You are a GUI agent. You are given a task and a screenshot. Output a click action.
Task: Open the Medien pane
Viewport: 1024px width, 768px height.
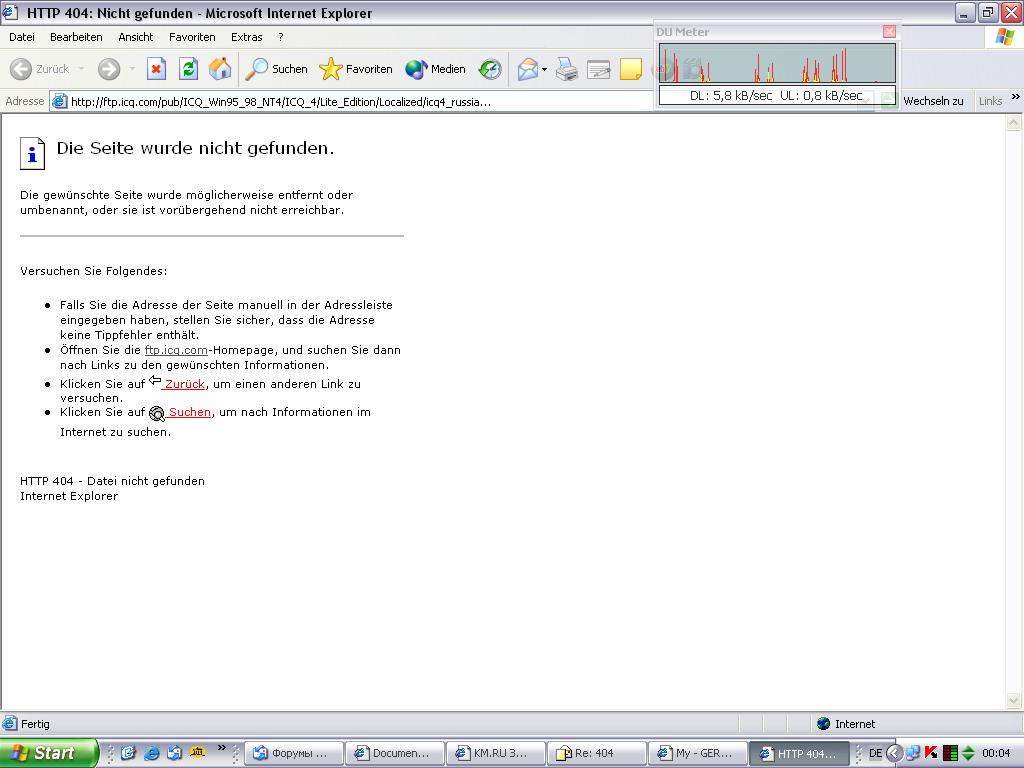coord(435,69)
